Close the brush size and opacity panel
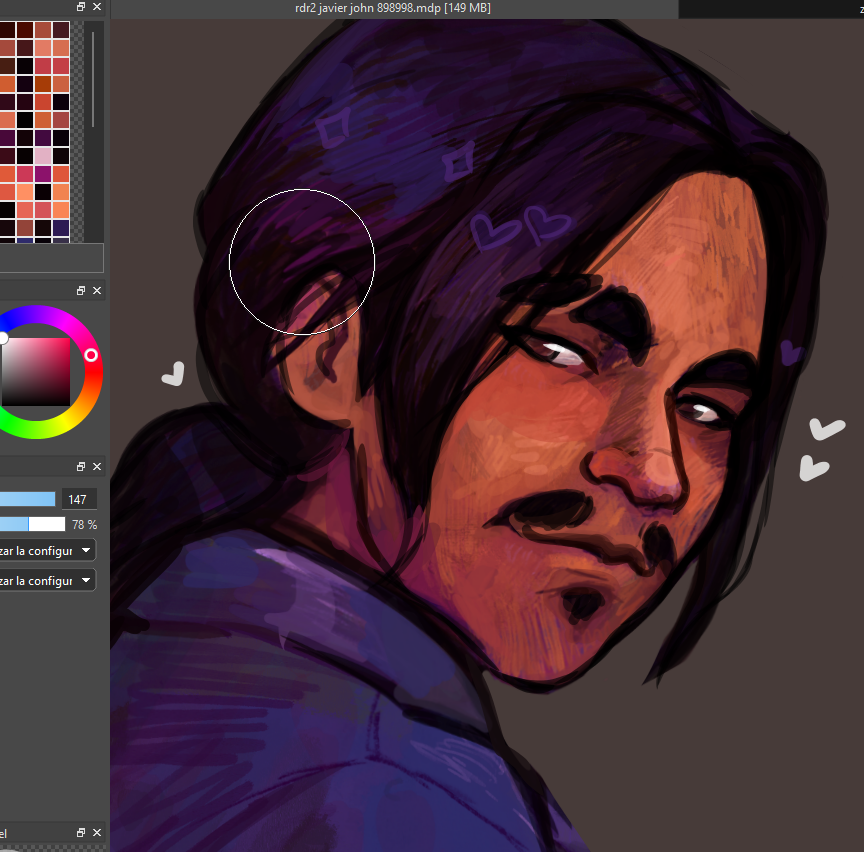Image resolution: width=864 pixels, height=852 pixels. click(97, 466)
